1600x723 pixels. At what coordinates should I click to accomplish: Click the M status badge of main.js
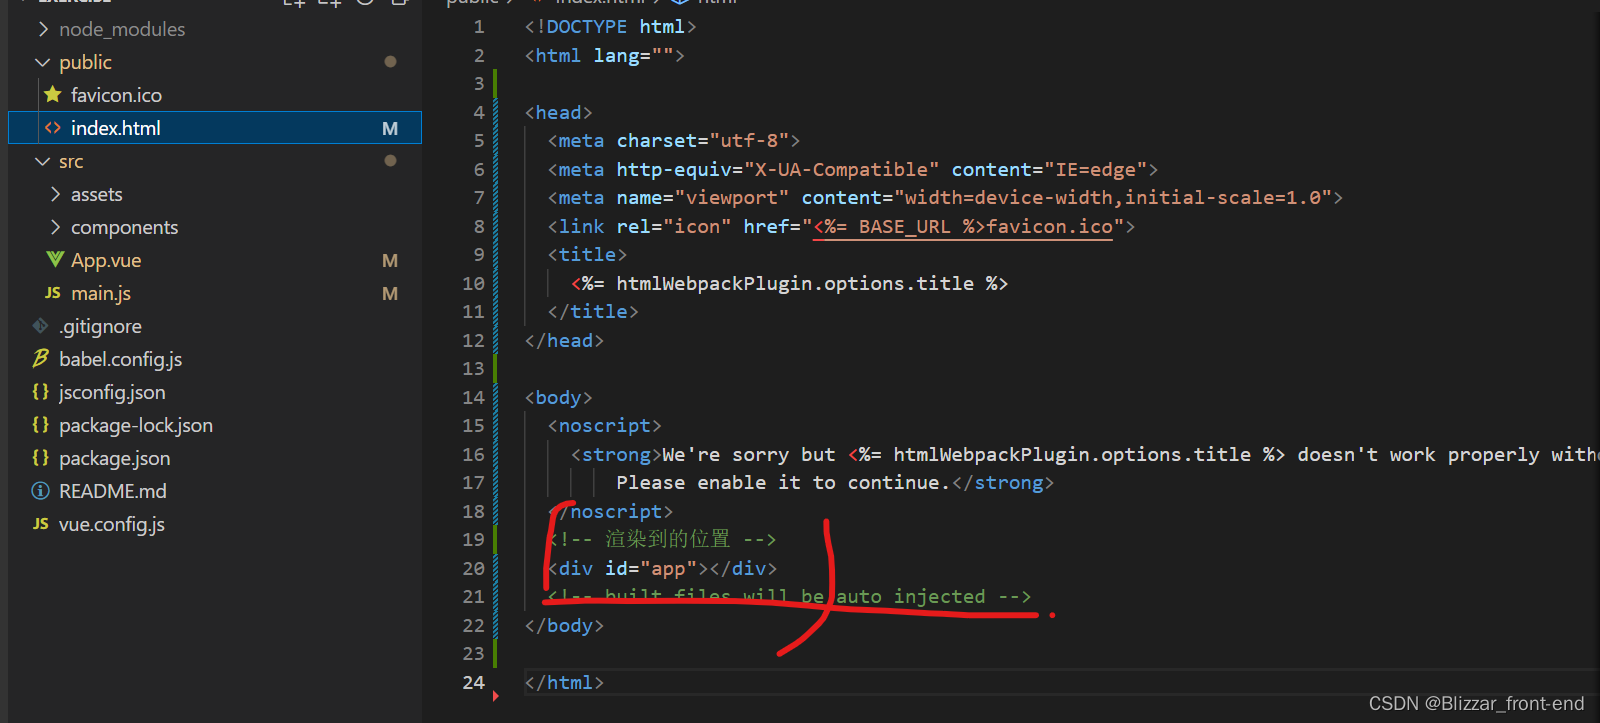point(390,293)
